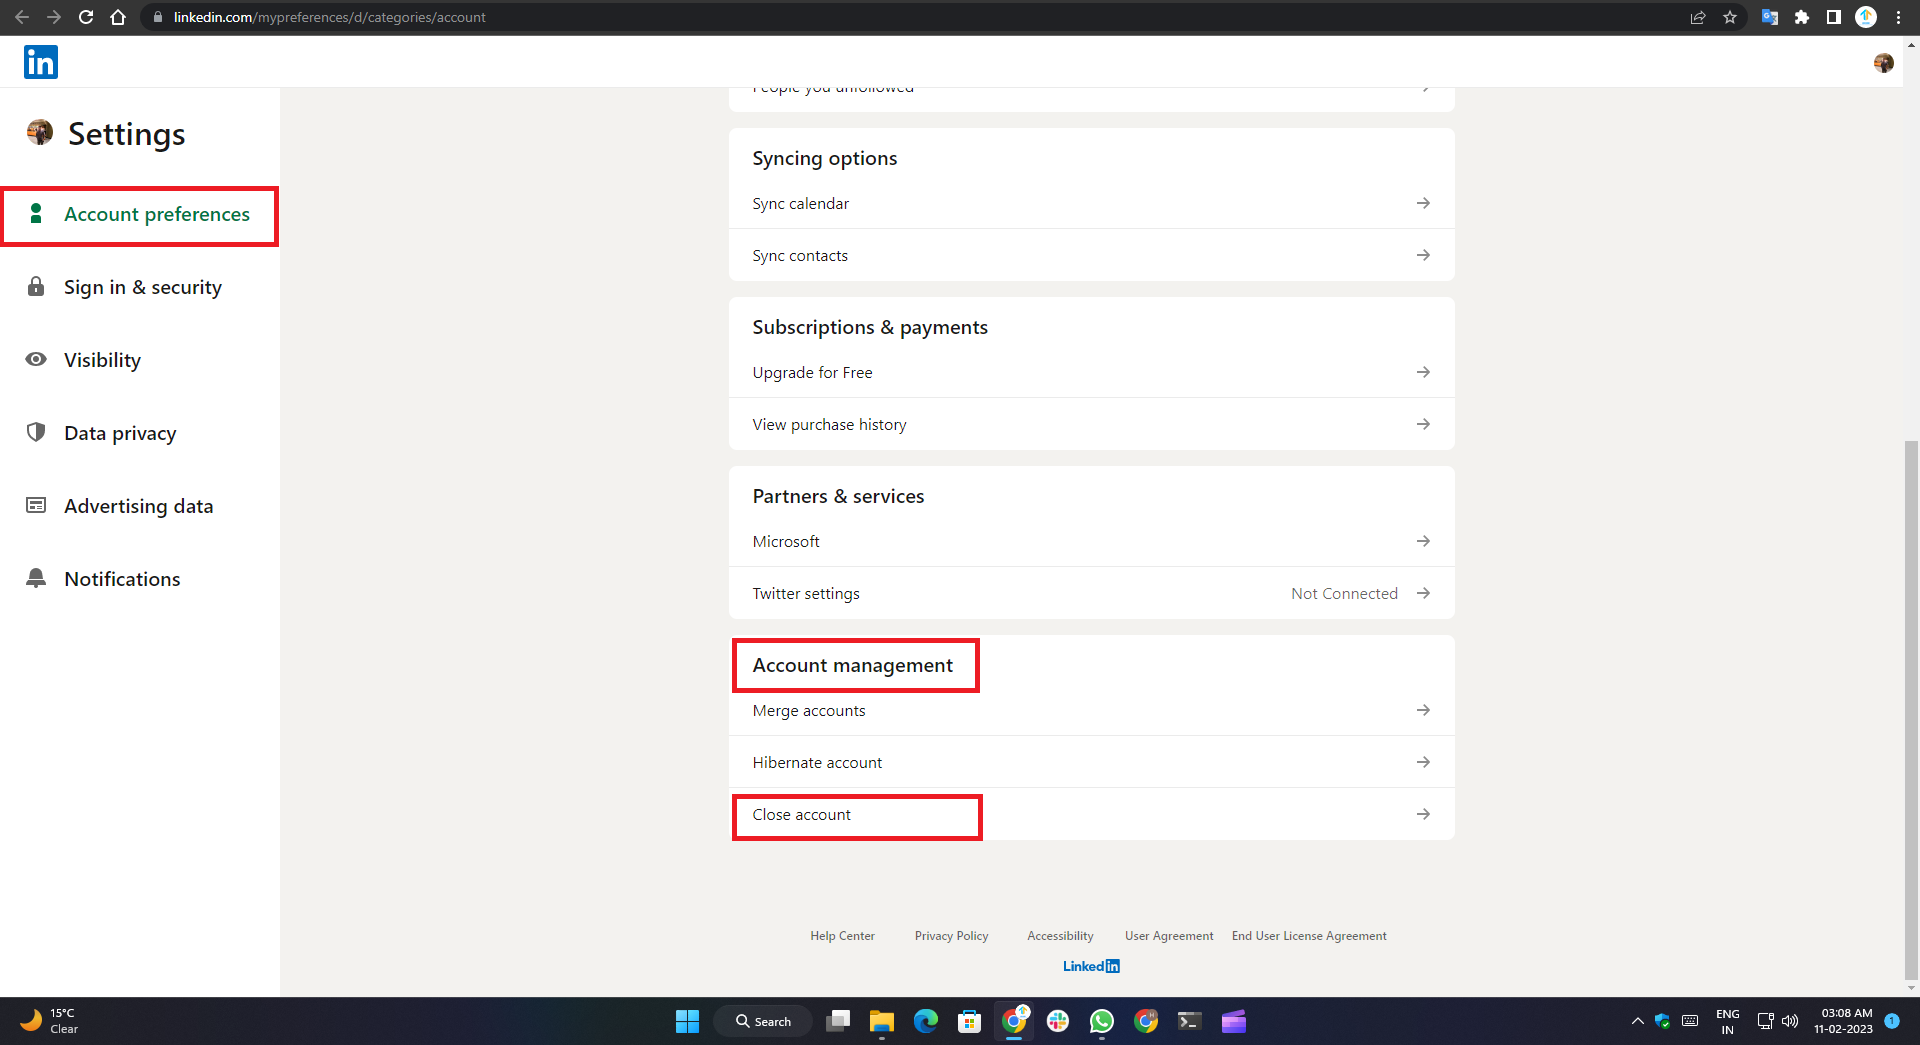The height and width of the screenshot is (1045, 1920).
Task: Click the Help Center footer link
Action: coord(842,936)
